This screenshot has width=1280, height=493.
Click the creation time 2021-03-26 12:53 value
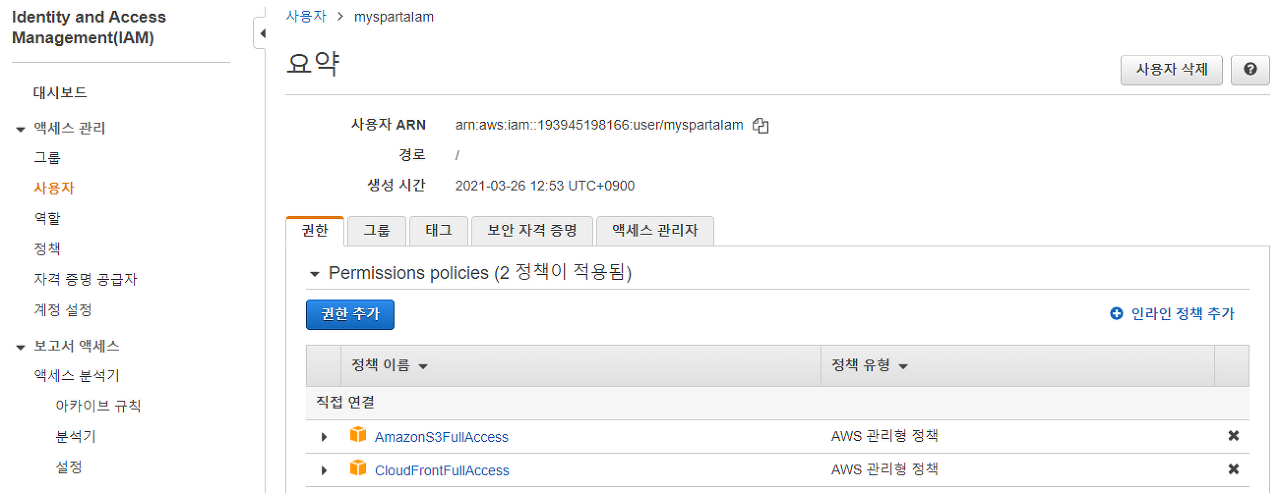point(545,186)
